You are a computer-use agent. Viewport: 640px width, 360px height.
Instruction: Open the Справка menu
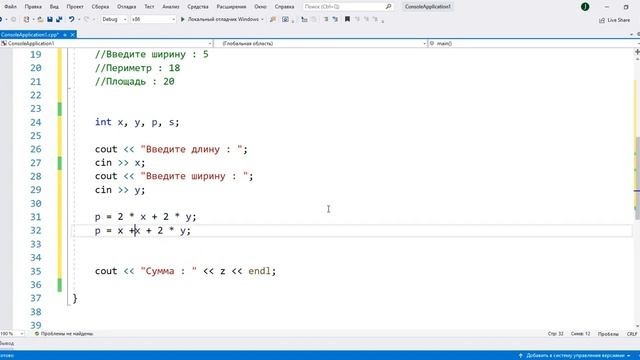coord(284,7)
